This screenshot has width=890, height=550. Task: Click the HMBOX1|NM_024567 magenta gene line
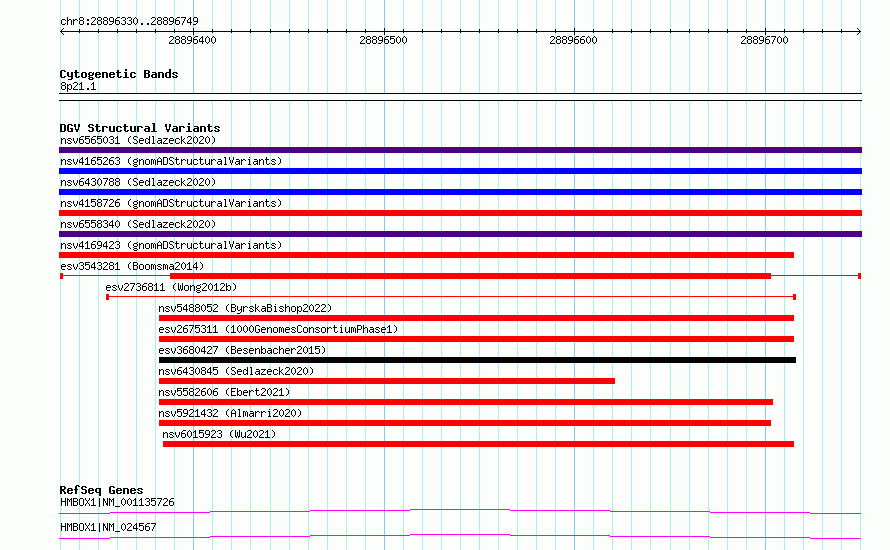tap(460, 536)
